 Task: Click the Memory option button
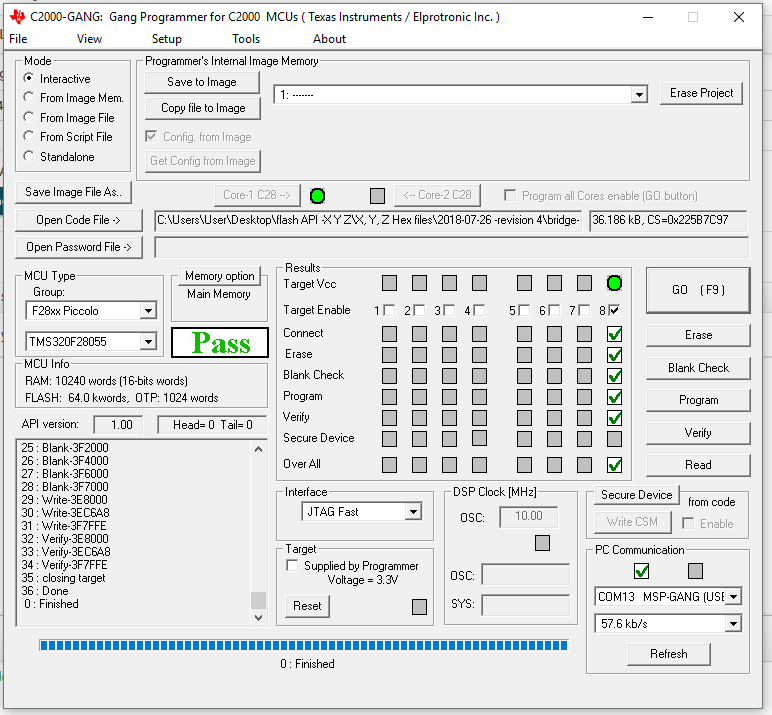pos(220,276)
